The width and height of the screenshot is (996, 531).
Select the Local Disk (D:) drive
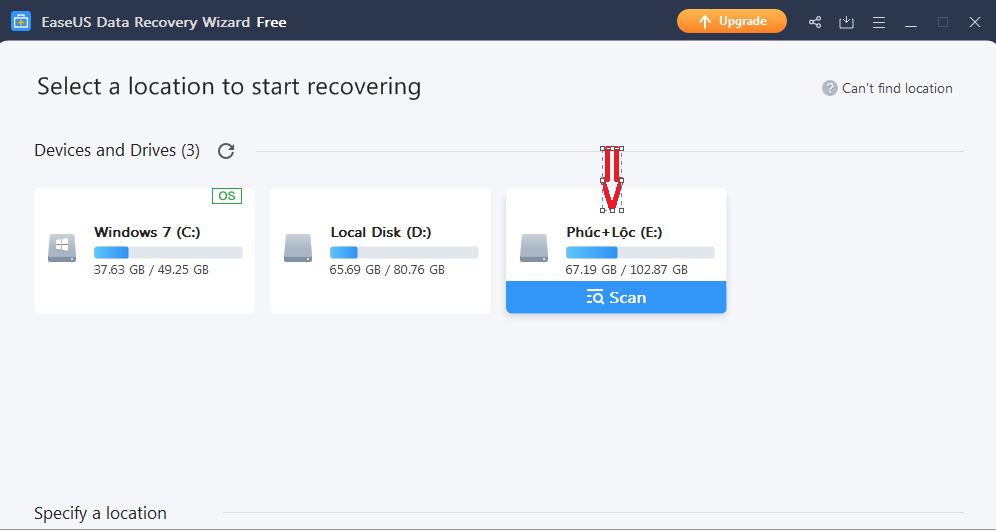[380, 251]
